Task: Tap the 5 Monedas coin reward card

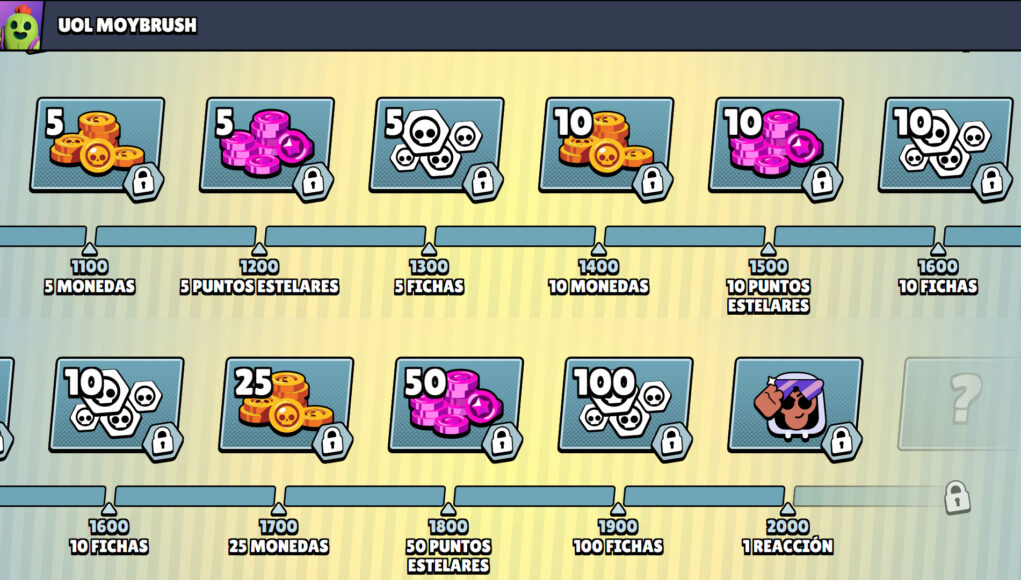Action: pyautogui.click(x=97, y=145)
